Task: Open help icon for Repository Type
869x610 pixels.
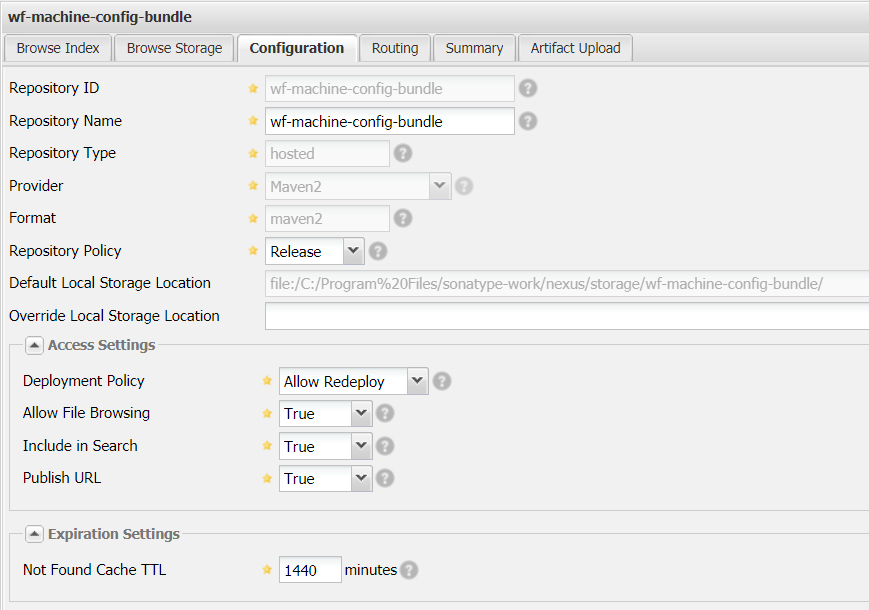Action: (x=403, y=153)
